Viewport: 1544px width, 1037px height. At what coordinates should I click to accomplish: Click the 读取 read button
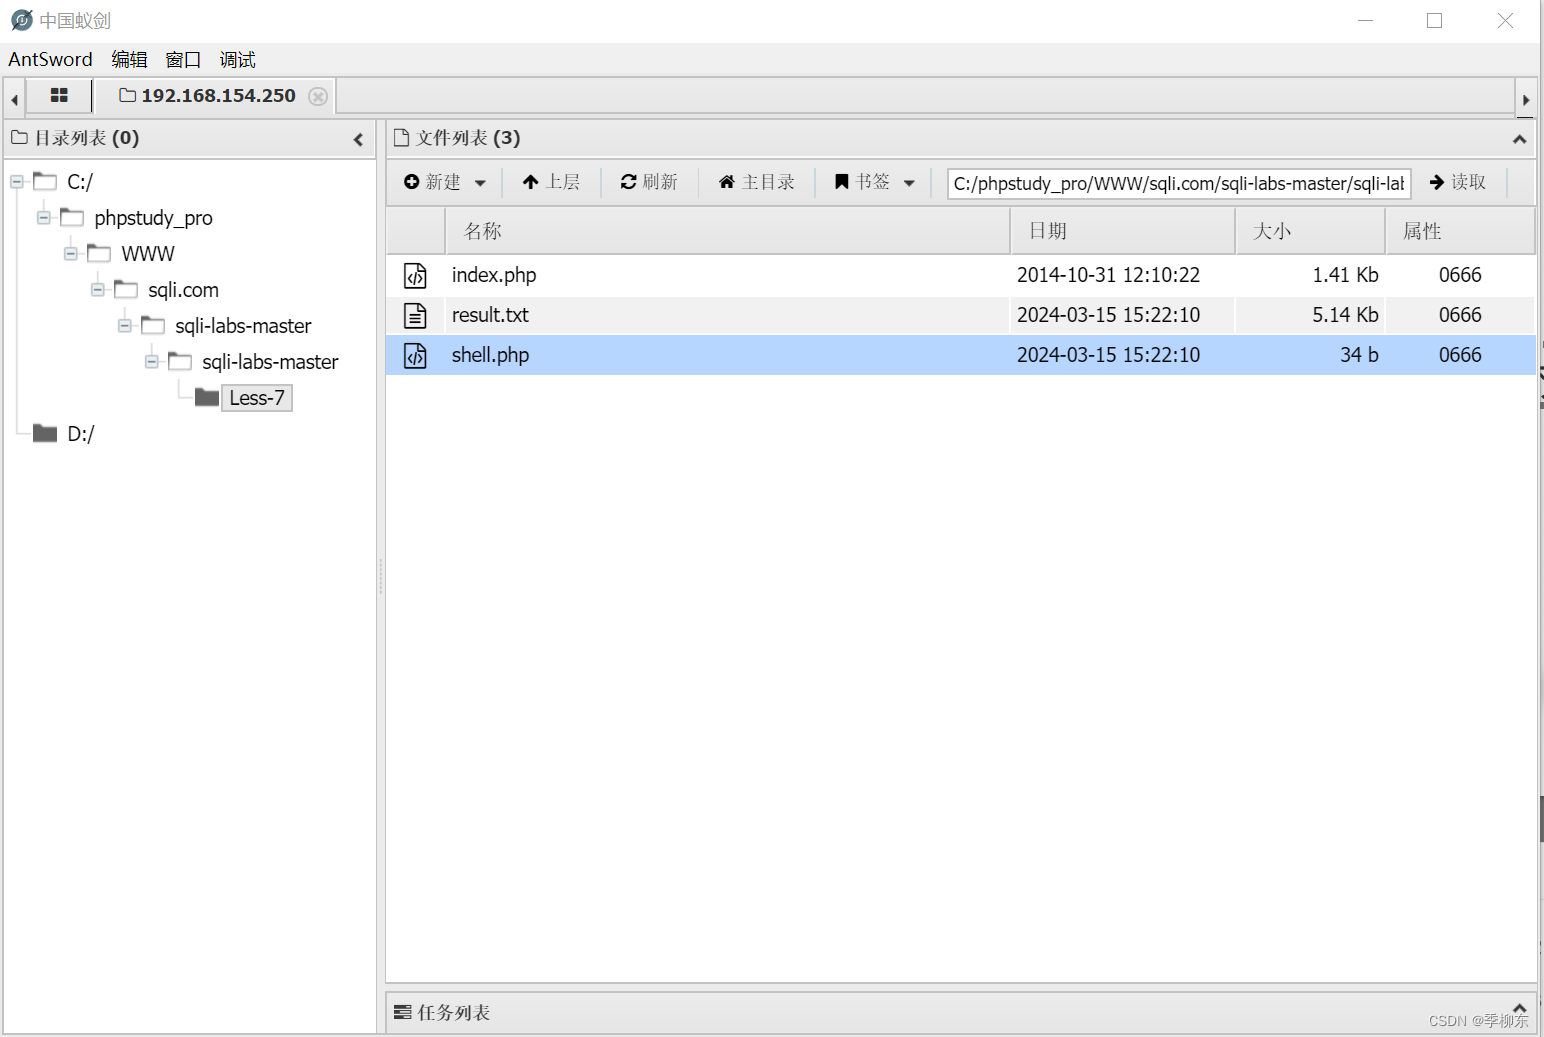tap(1457, 182)
